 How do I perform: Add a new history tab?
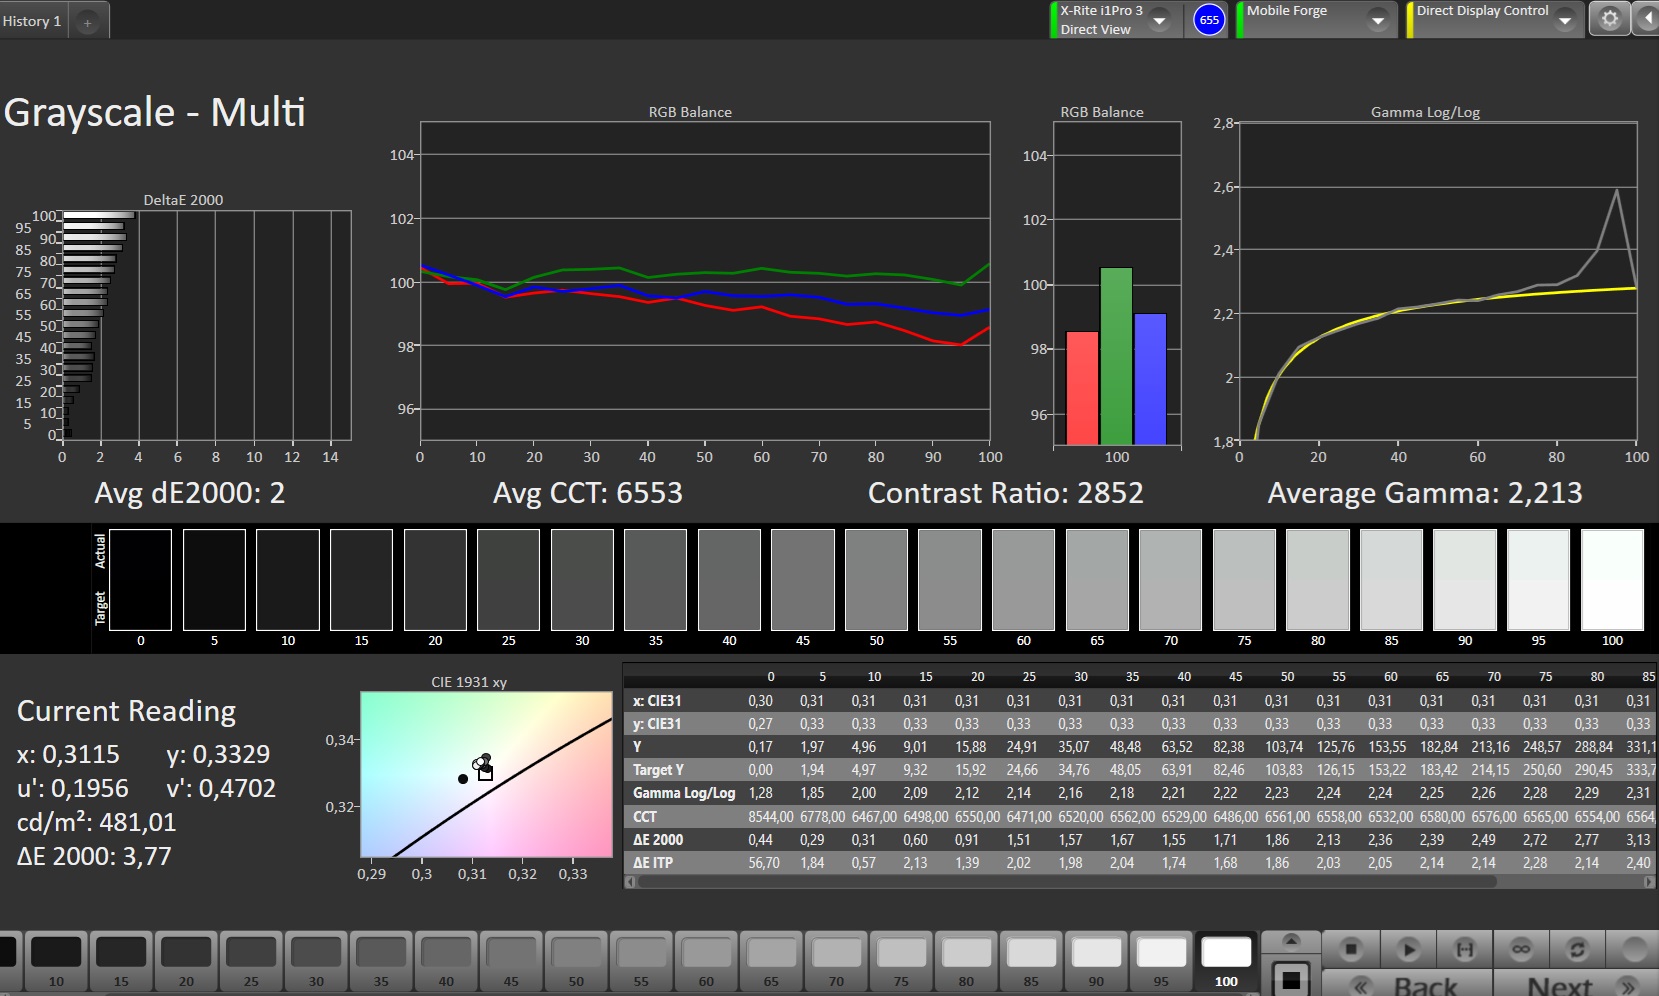tap(88, 22)
